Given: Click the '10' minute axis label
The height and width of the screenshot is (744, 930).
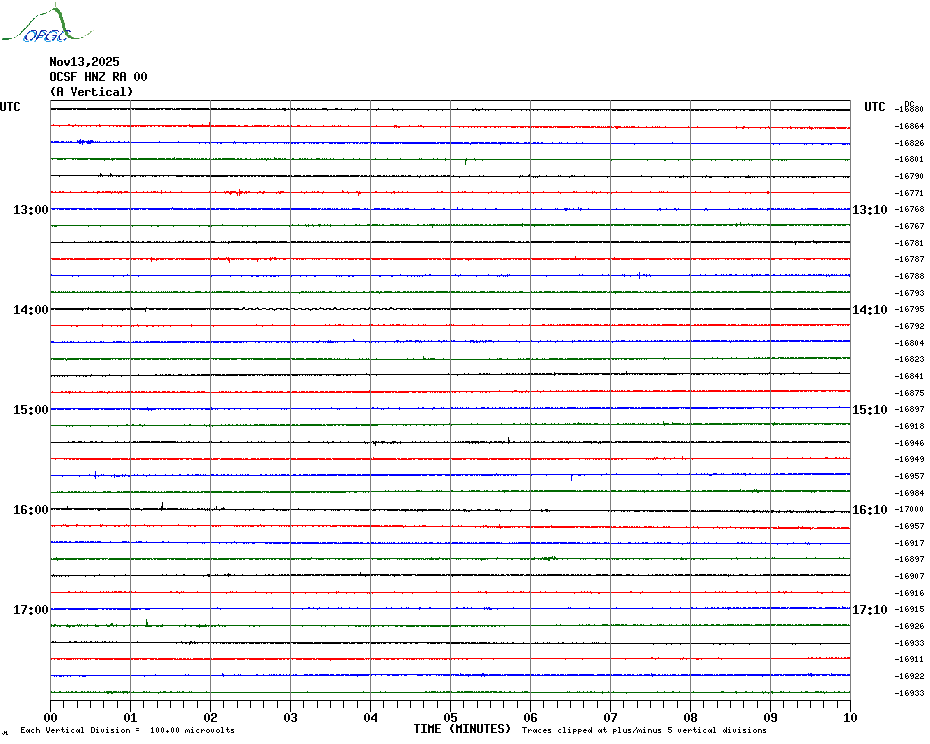Looking at the screenshot, I should point(851,717).
